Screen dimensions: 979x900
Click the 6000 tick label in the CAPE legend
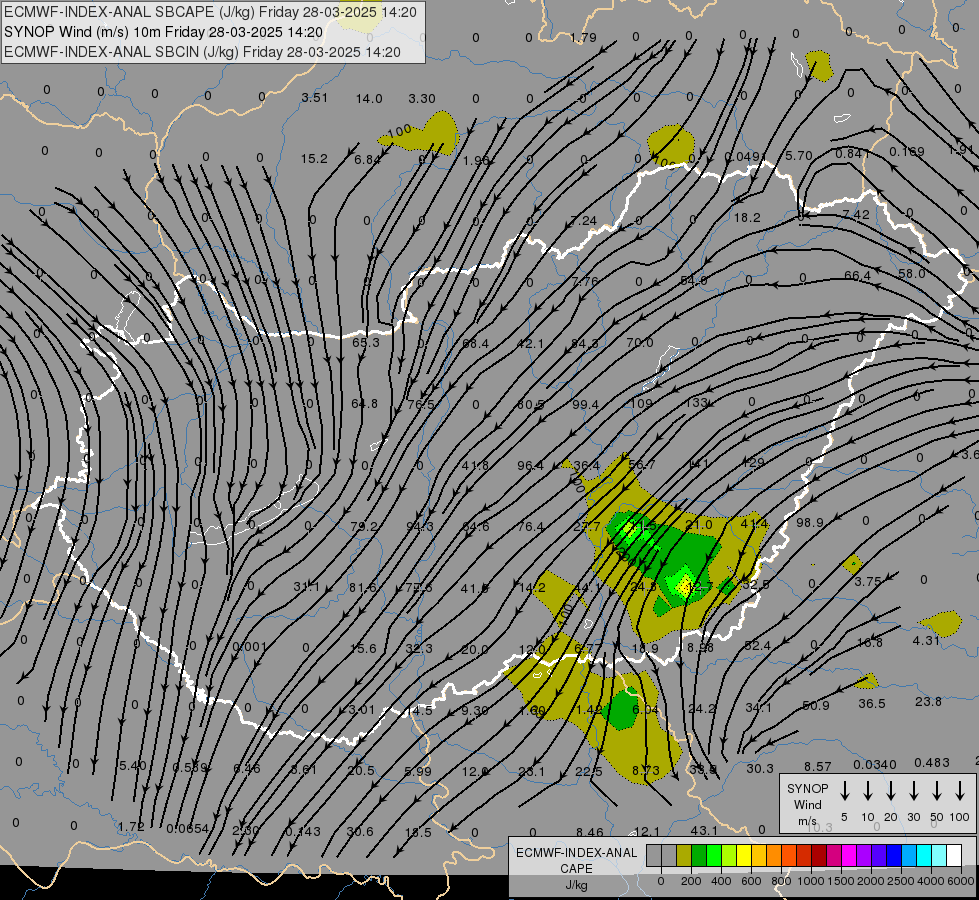point(960,881)
